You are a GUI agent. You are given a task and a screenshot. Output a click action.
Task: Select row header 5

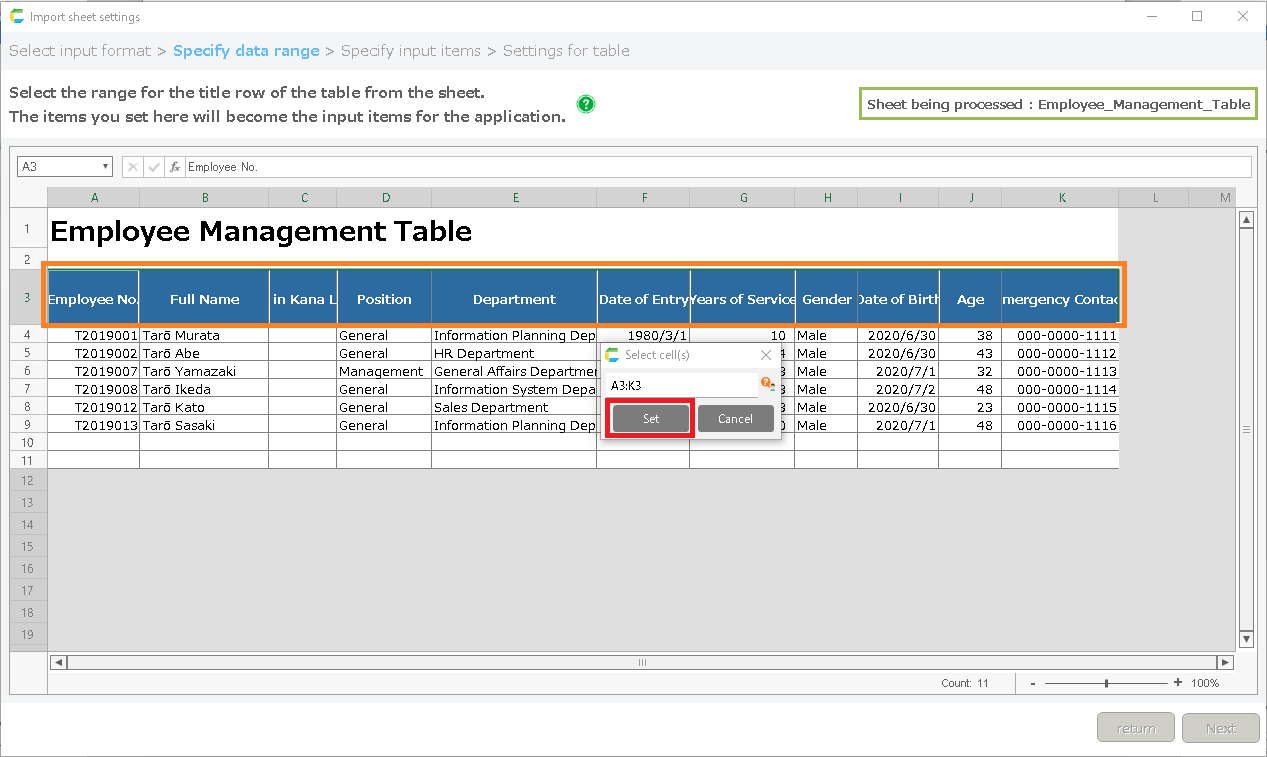click(x=28, y=353)
